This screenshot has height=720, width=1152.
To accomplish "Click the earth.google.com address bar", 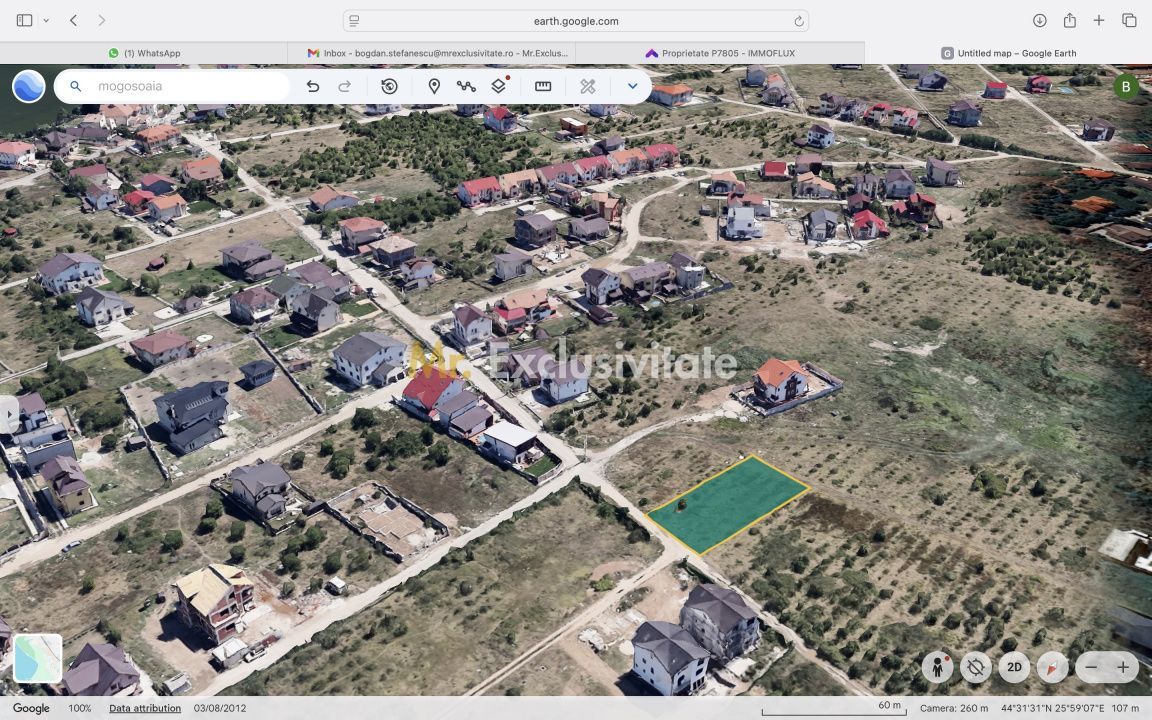I will 575,21.
